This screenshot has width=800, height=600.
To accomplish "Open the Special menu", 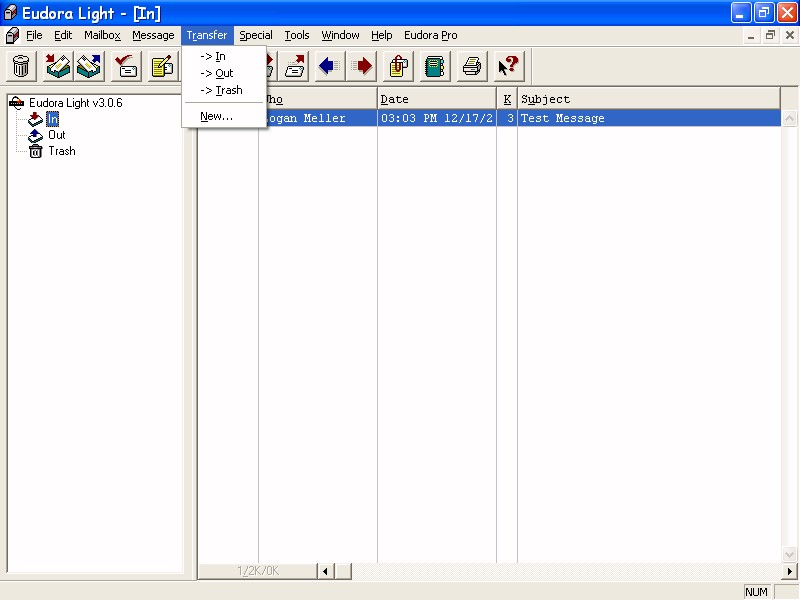I will (x=256, y=35).
